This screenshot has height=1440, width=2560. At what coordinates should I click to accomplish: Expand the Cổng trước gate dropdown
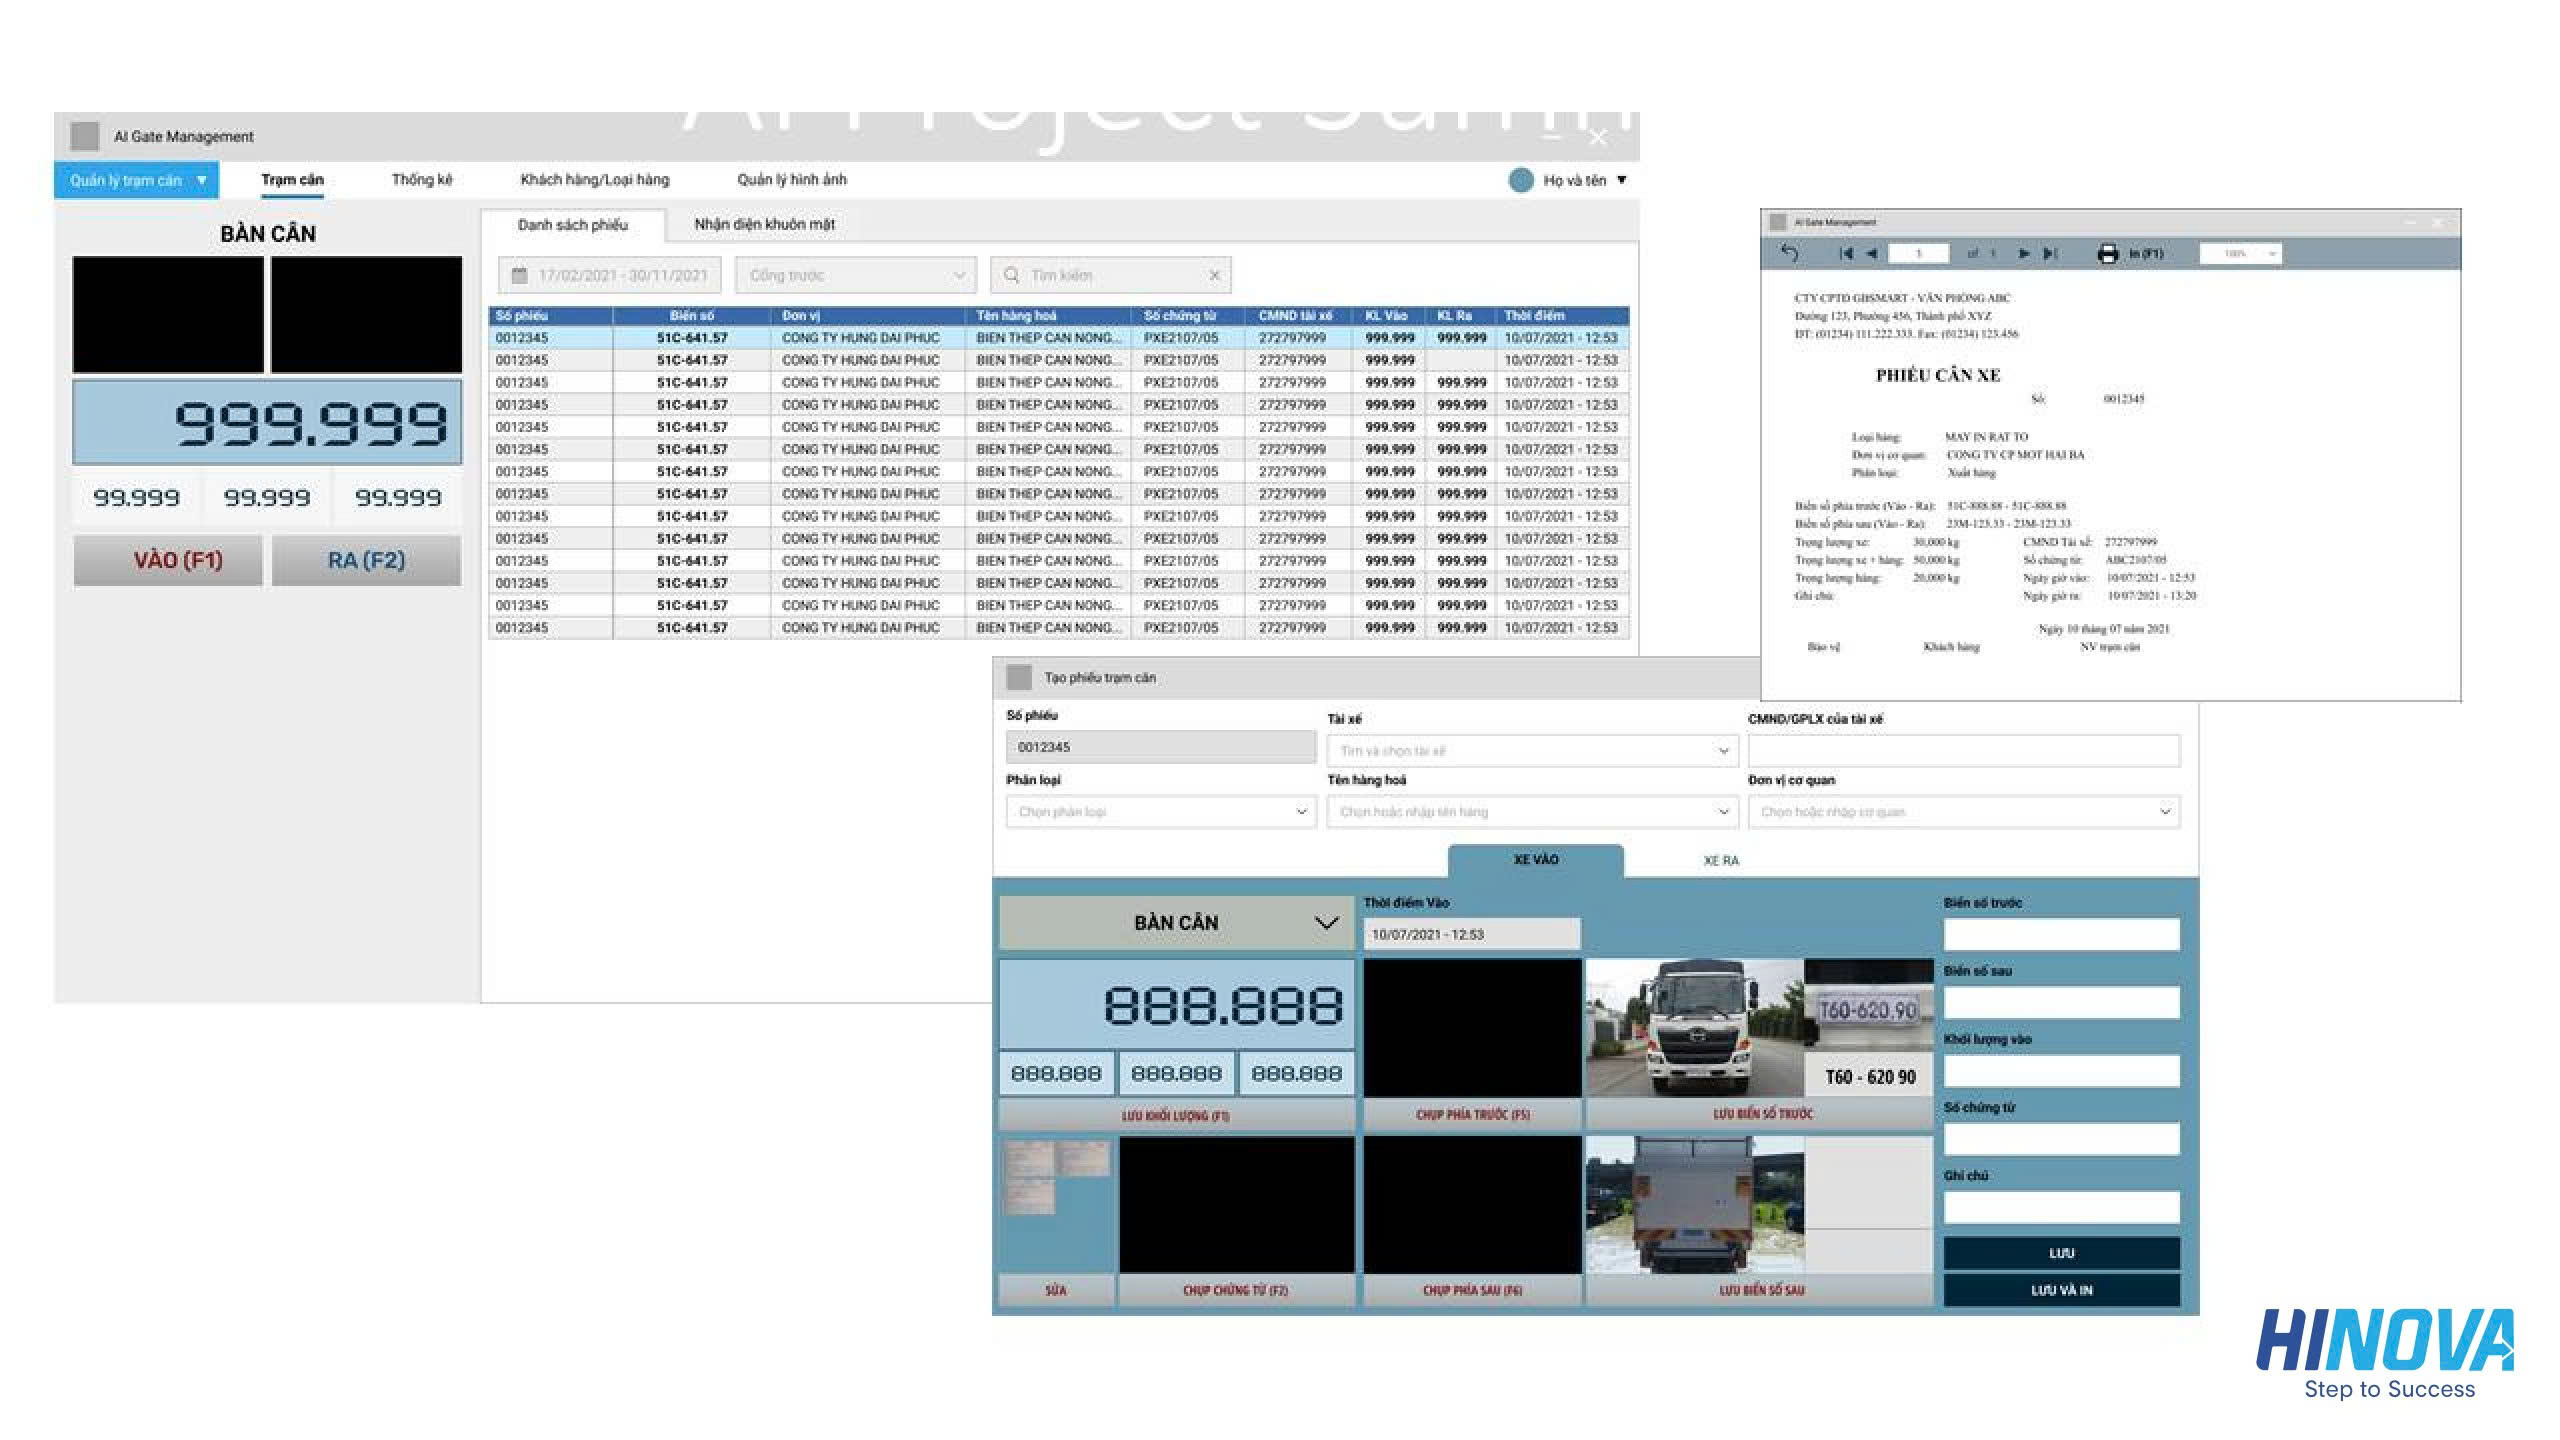point(958,275)
